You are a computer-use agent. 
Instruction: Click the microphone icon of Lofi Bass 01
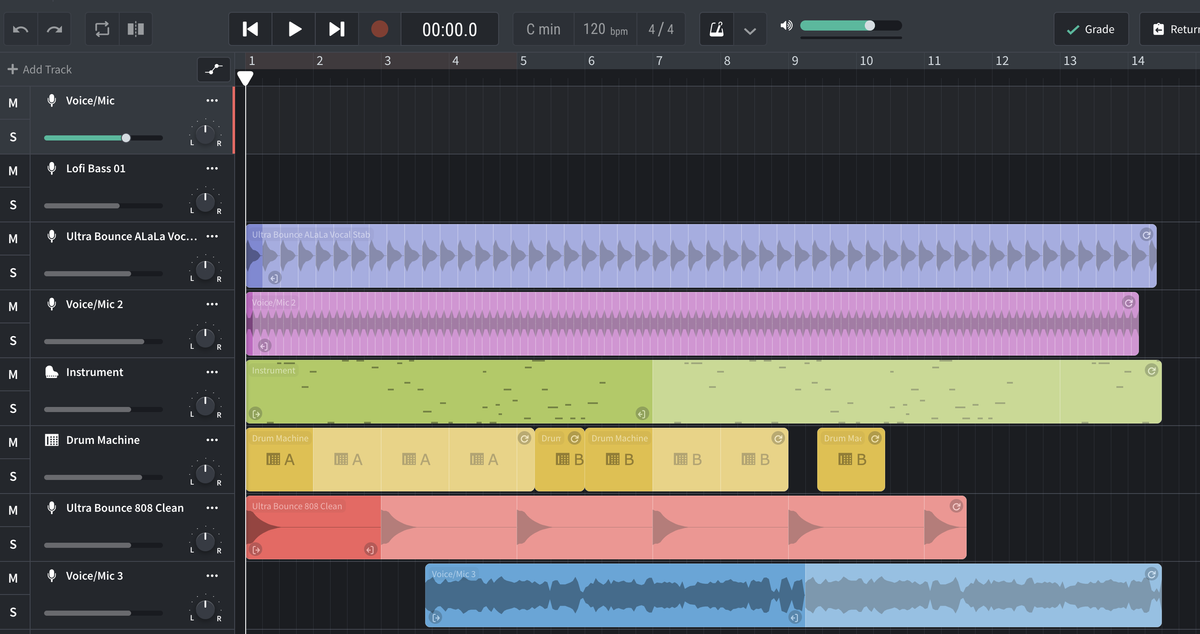(52, 168)
